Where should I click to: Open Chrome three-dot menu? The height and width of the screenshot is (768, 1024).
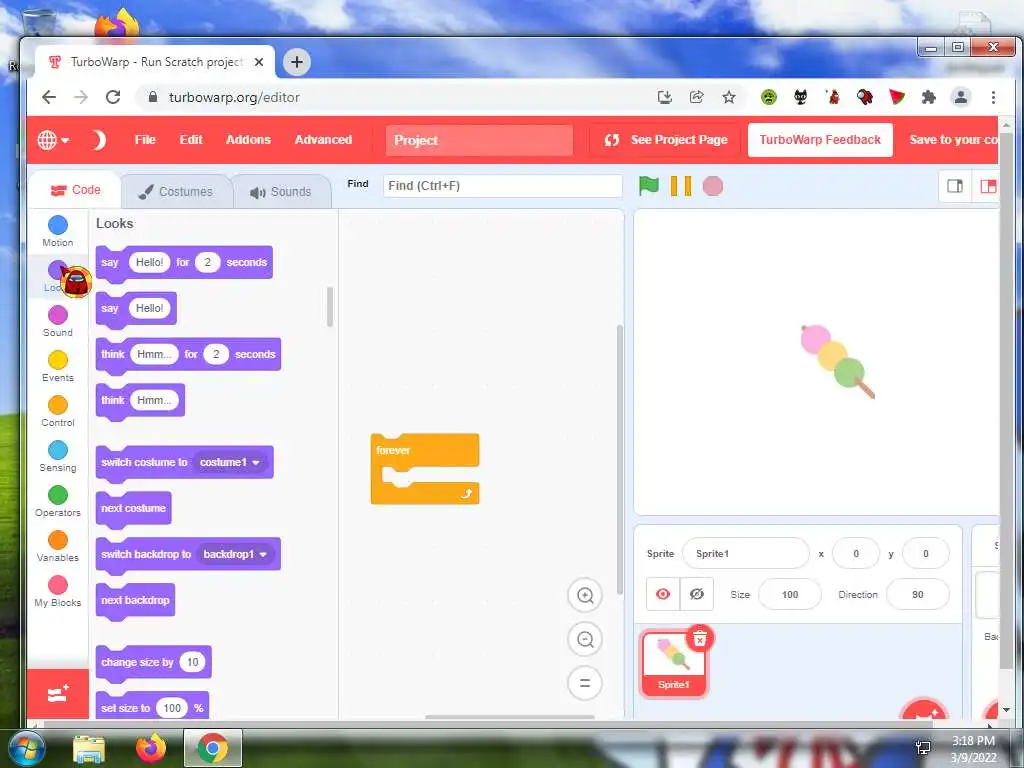[x=993, y=97]
